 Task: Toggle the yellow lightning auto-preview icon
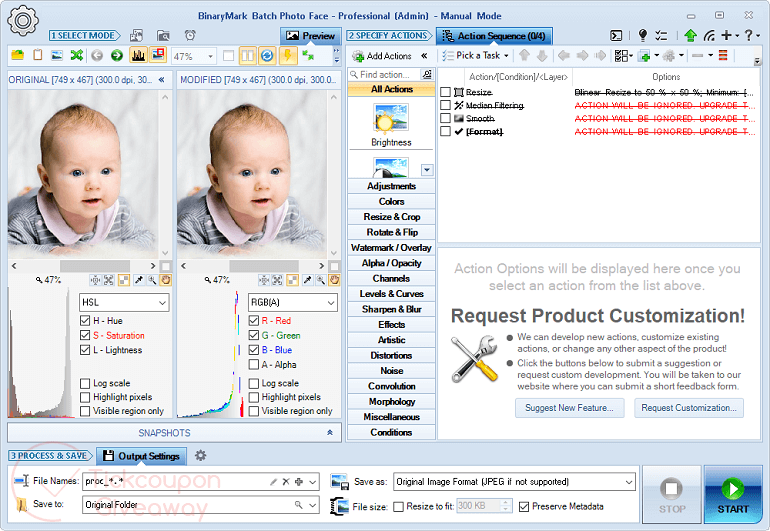pyautogui.click(x=288, y=56)
